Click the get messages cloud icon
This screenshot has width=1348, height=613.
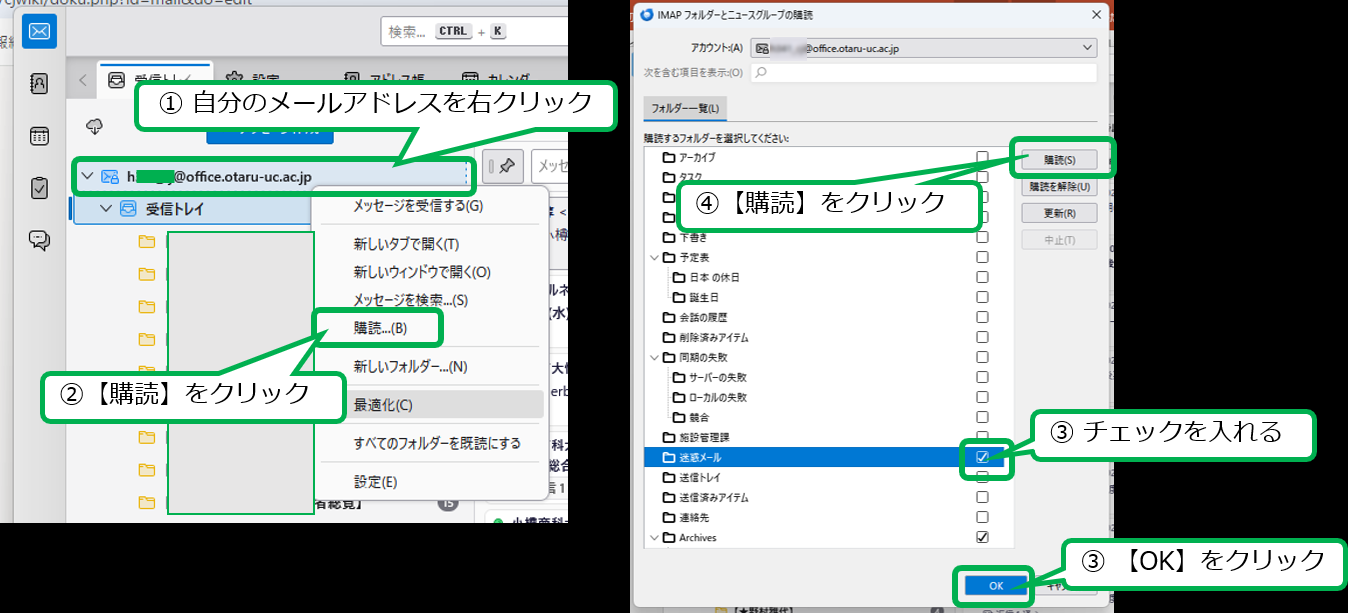95,127
